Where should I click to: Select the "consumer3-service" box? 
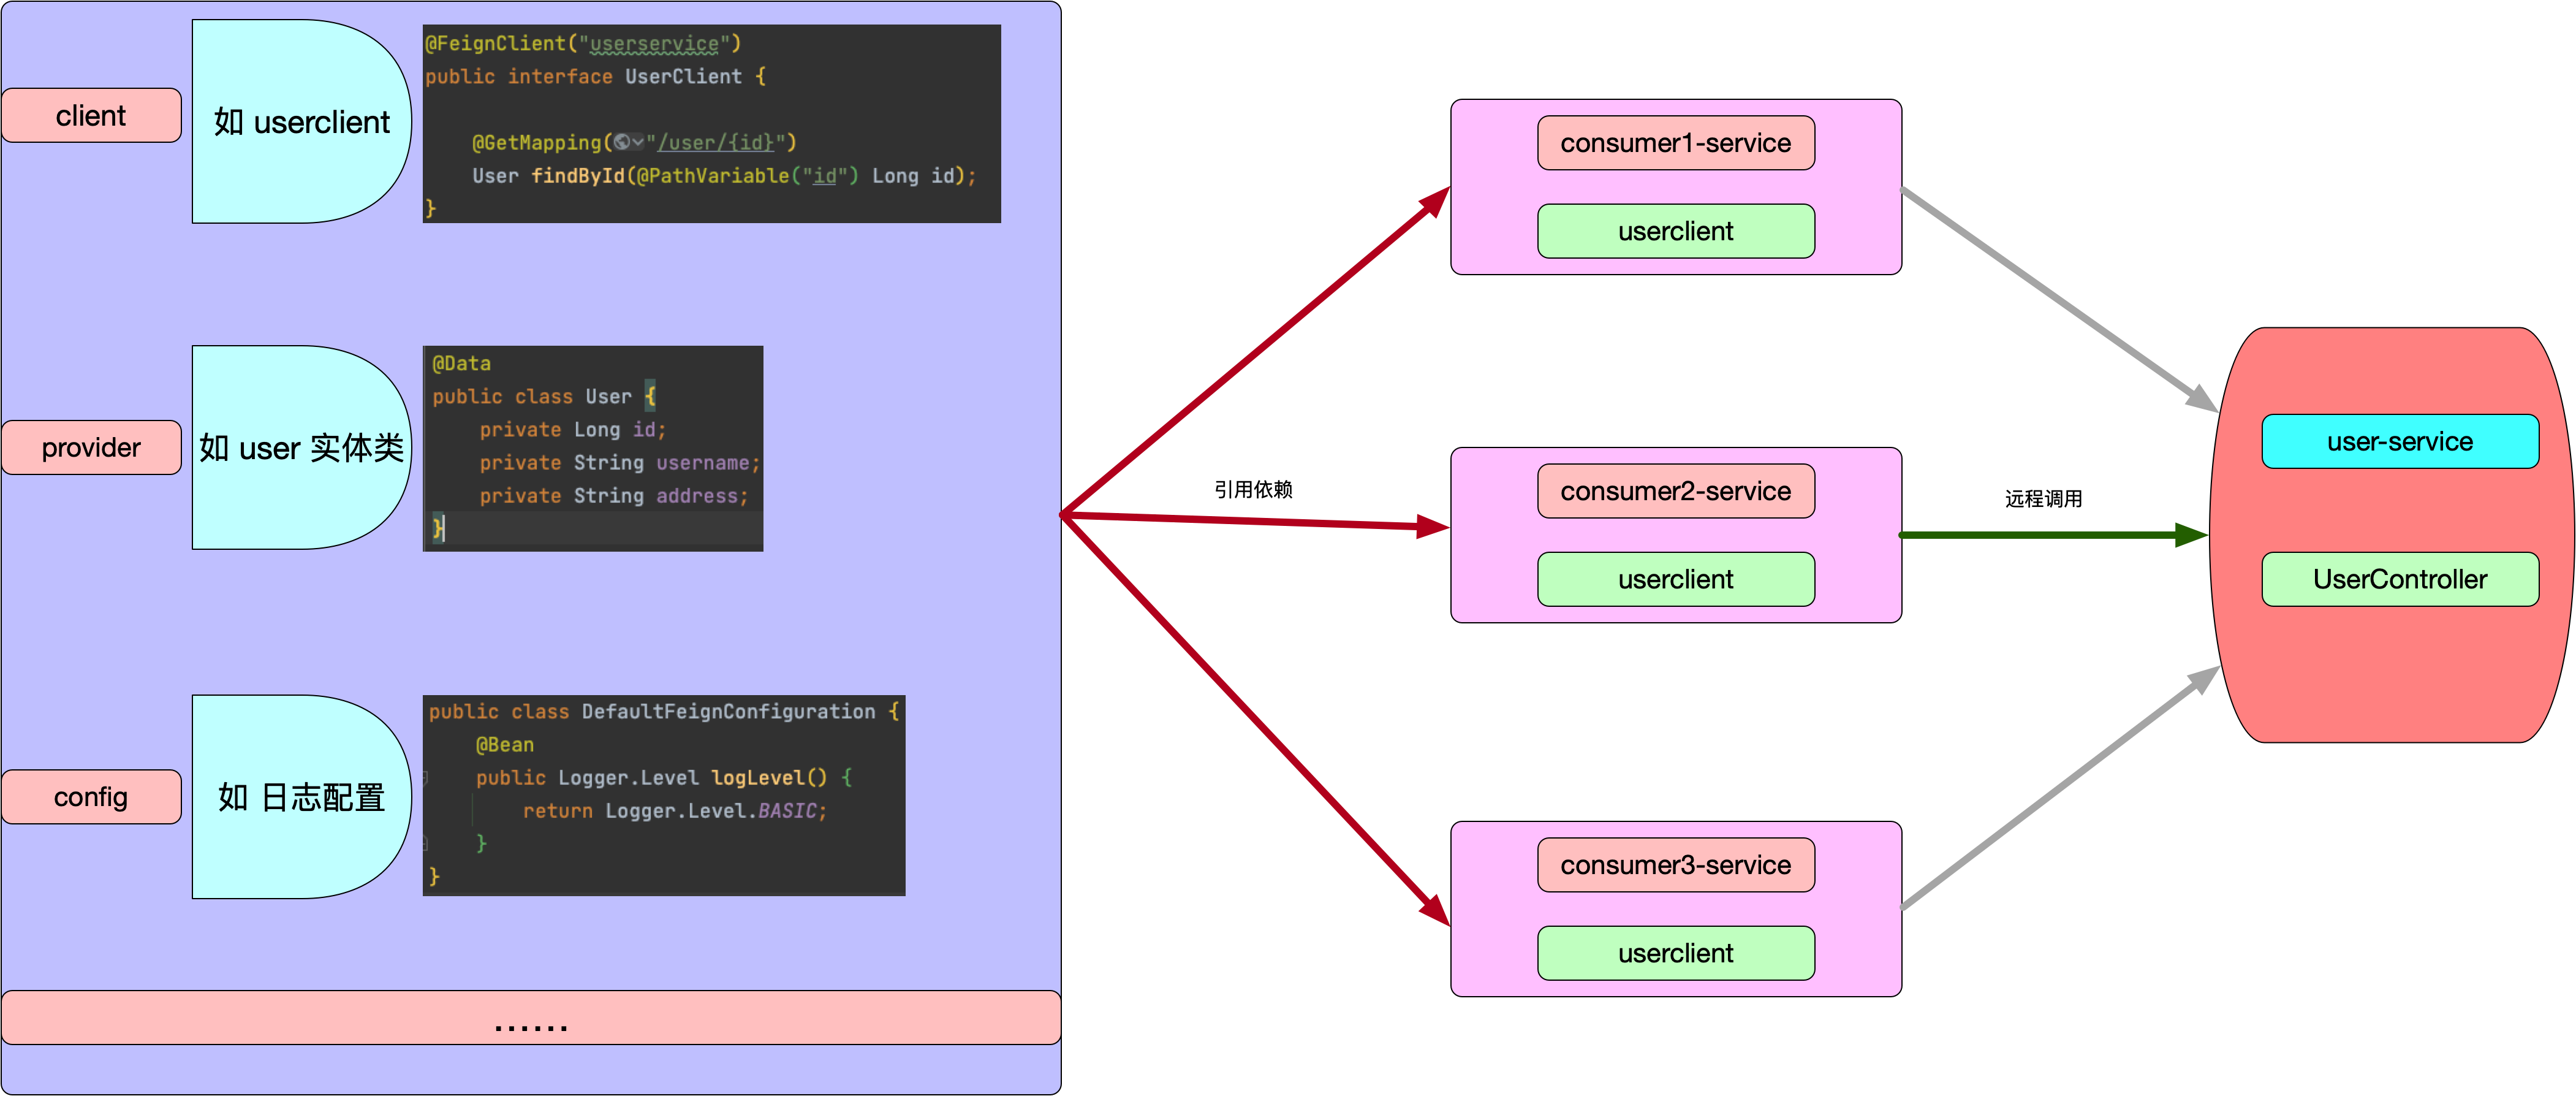pos(1676,865)
